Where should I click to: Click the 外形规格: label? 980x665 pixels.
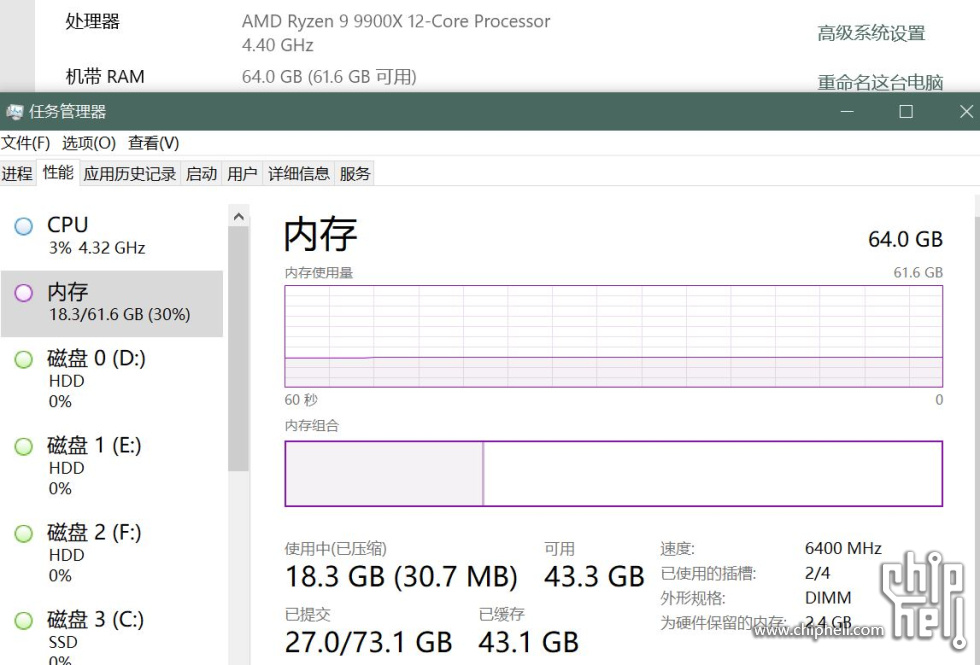pyautogui.click(x=693, y=598)
